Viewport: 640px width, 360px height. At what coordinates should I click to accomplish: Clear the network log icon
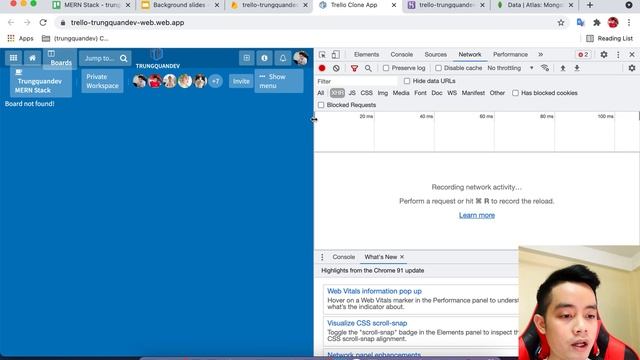[x=336, y=68]
